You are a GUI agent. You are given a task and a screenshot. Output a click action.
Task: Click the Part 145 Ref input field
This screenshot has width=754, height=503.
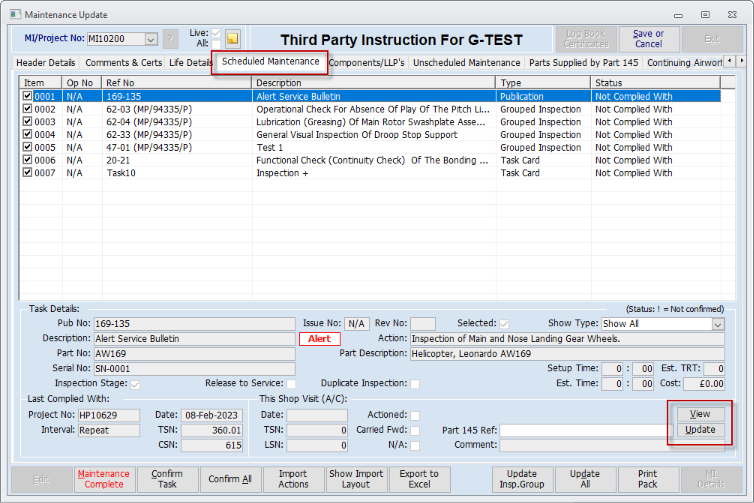pyautogui.click(x=585, y=430)
